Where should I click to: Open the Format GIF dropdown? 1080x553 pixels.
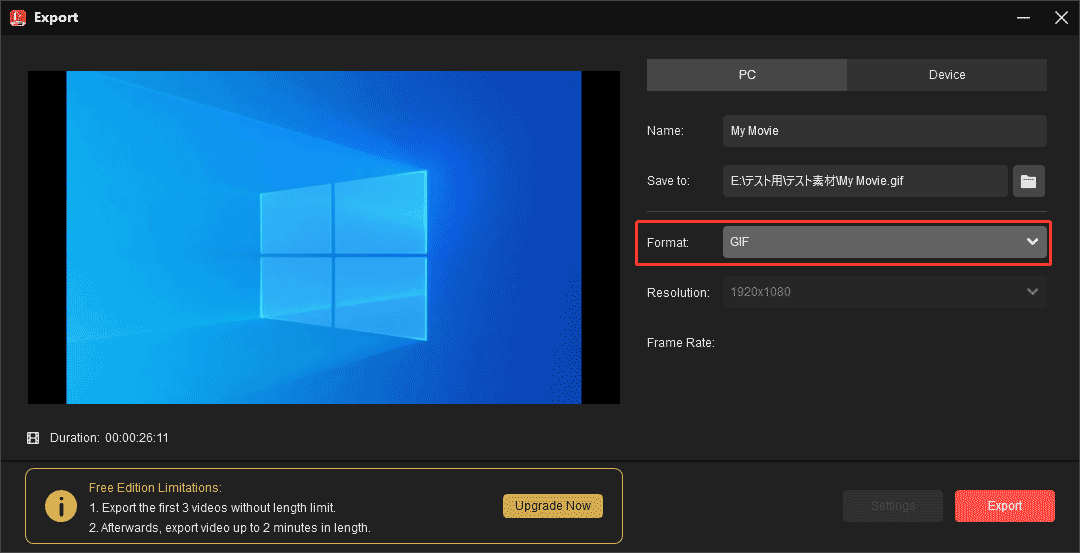884,242
